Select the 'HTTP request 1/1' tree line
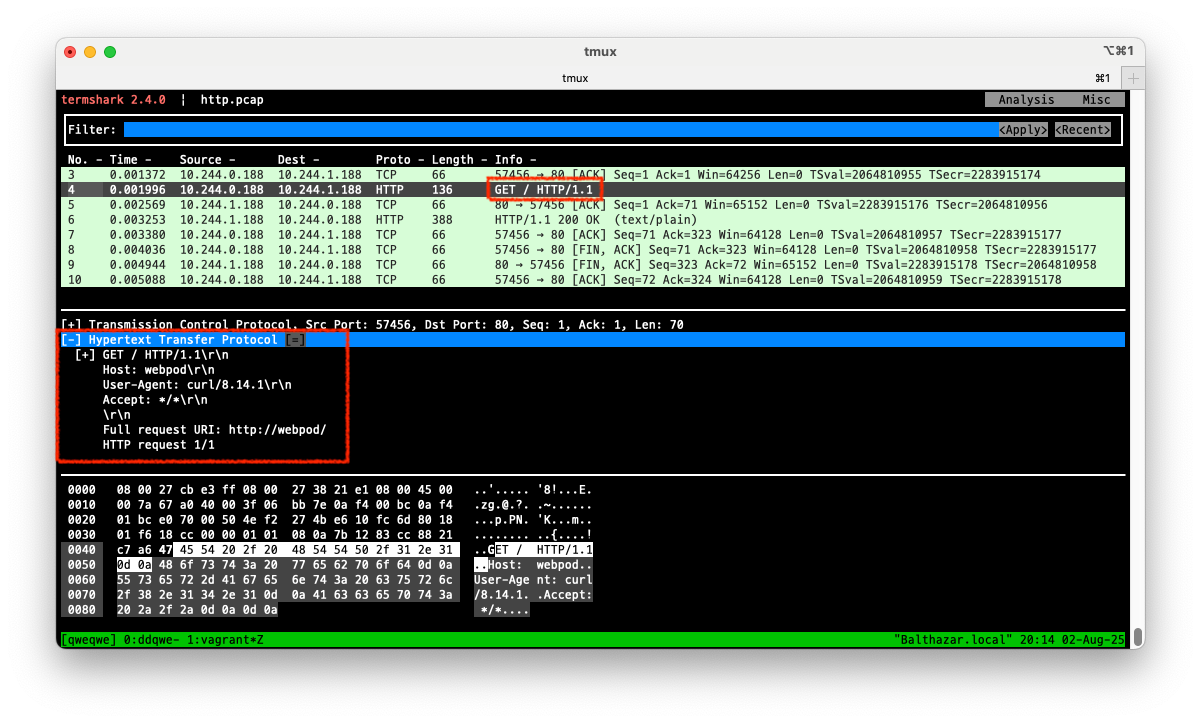The width and height of the screenshot is (1201, 723). 158,445
